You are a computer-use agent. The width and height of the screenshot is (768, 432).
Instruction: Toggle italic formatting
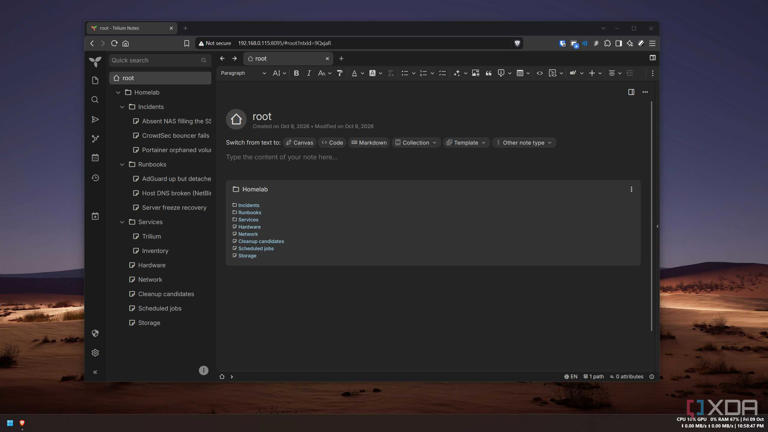tap(309, 73)
